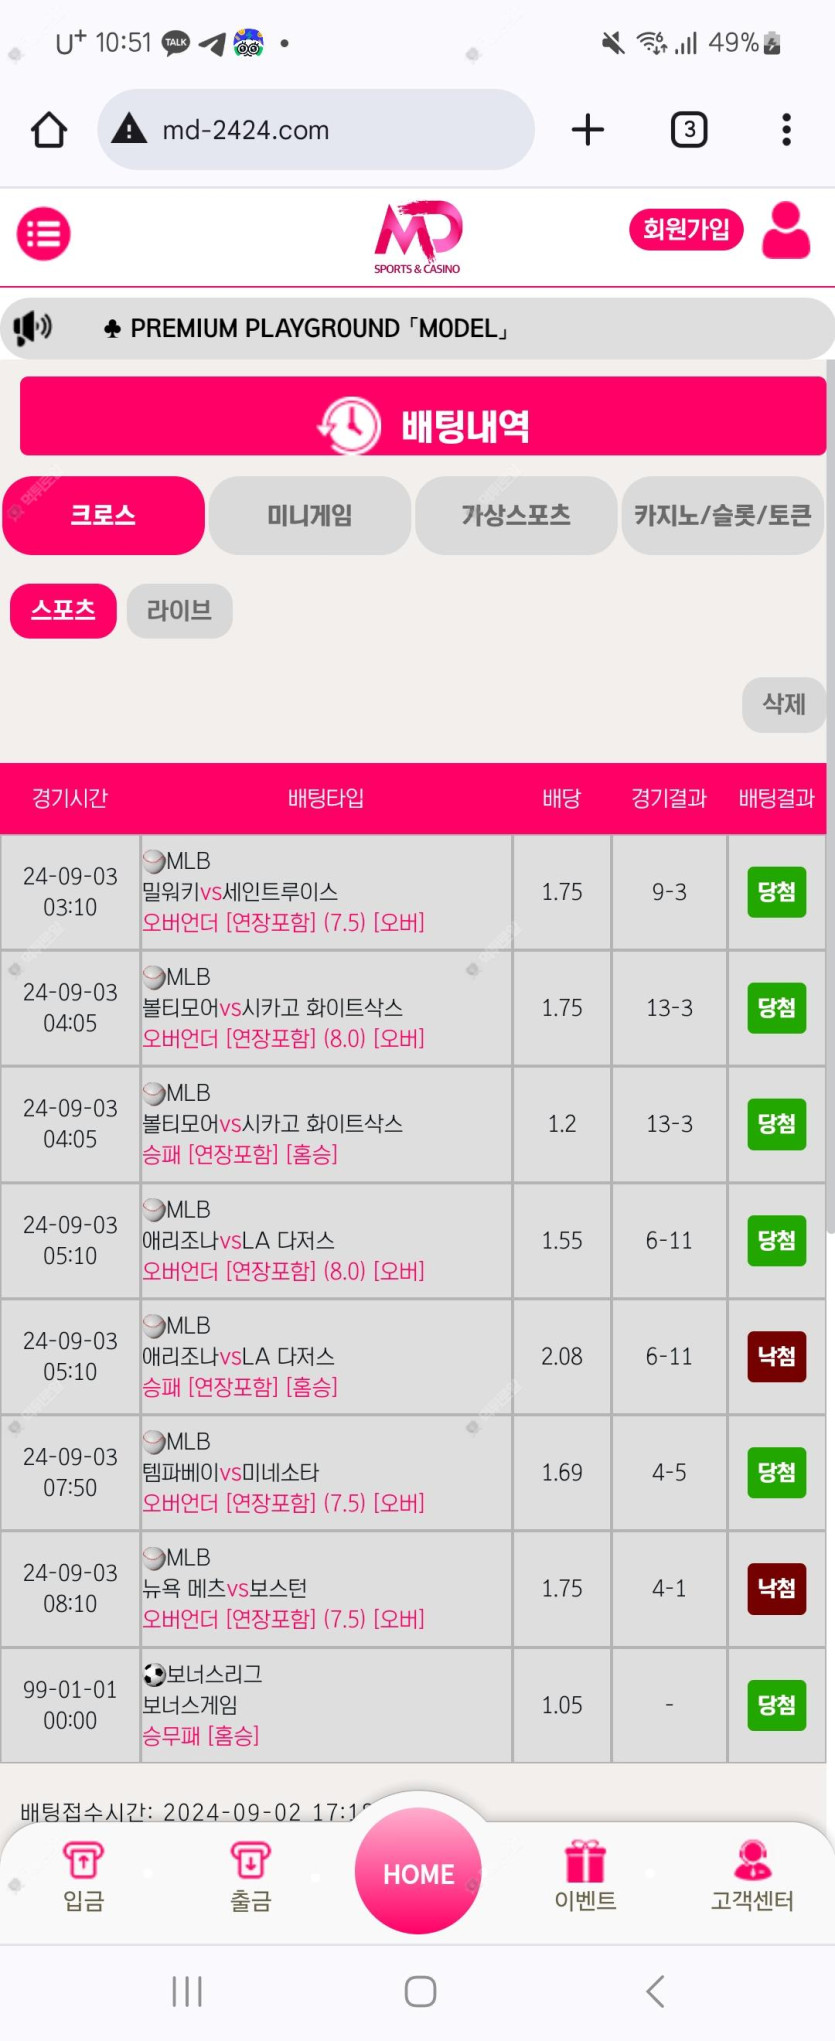Viewport: 835px width, 2041px height.
Task: Switch to the 가상스포츠 tab
Action: pyautogui.click(x=516, y=515)
